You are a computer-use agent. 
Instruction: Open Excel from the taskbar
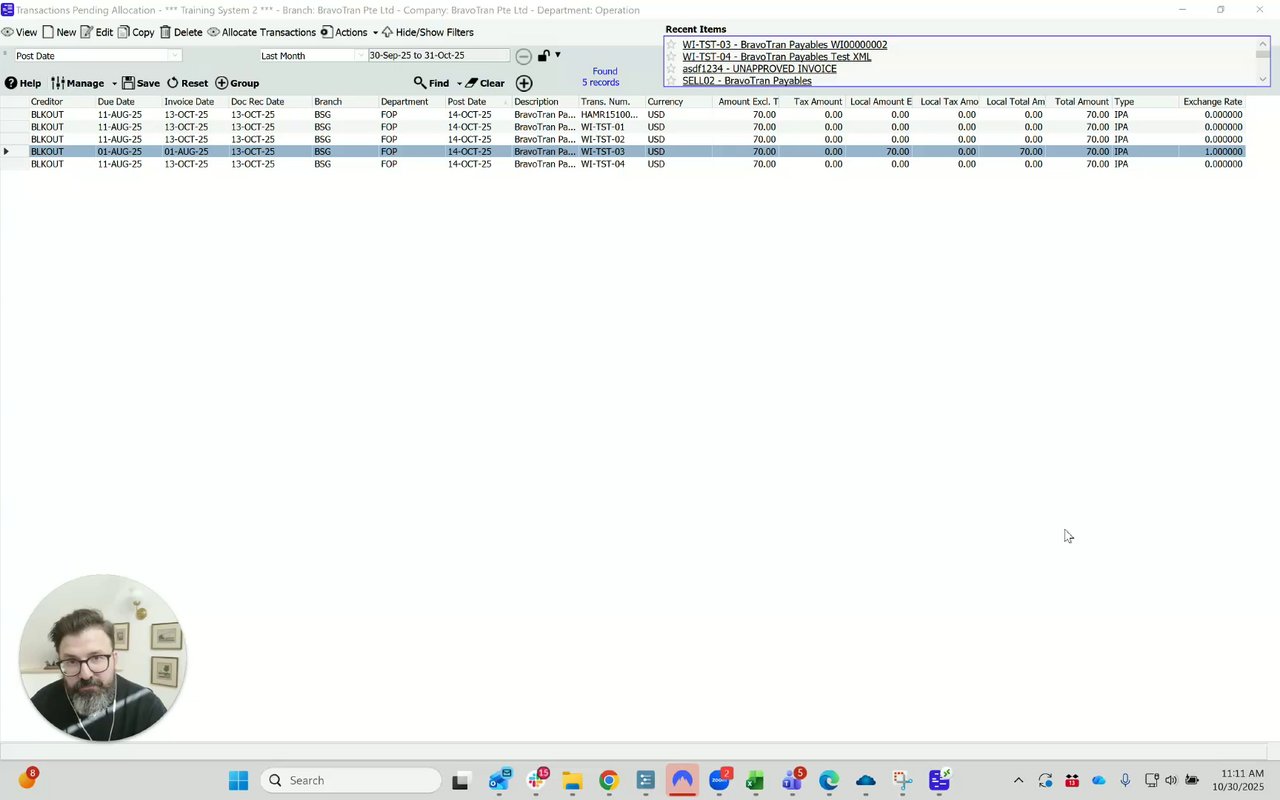tap(755, 780)
